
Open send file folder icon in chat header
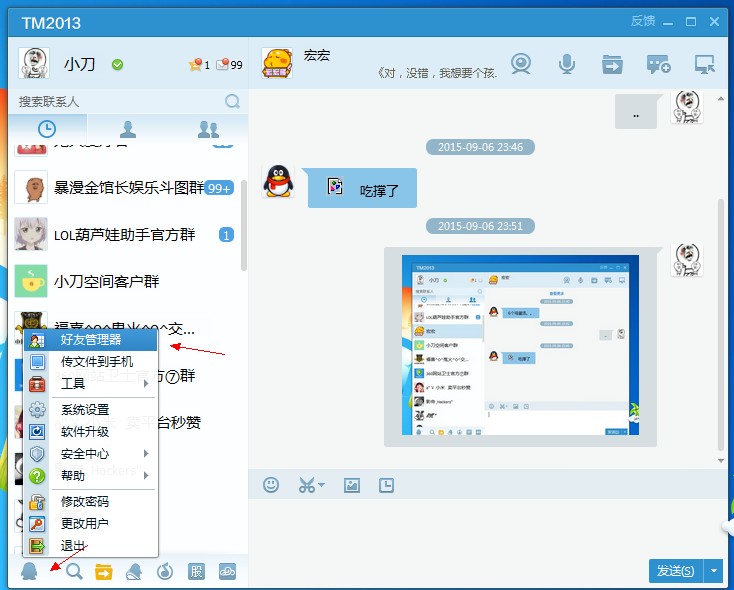[612, 64]
